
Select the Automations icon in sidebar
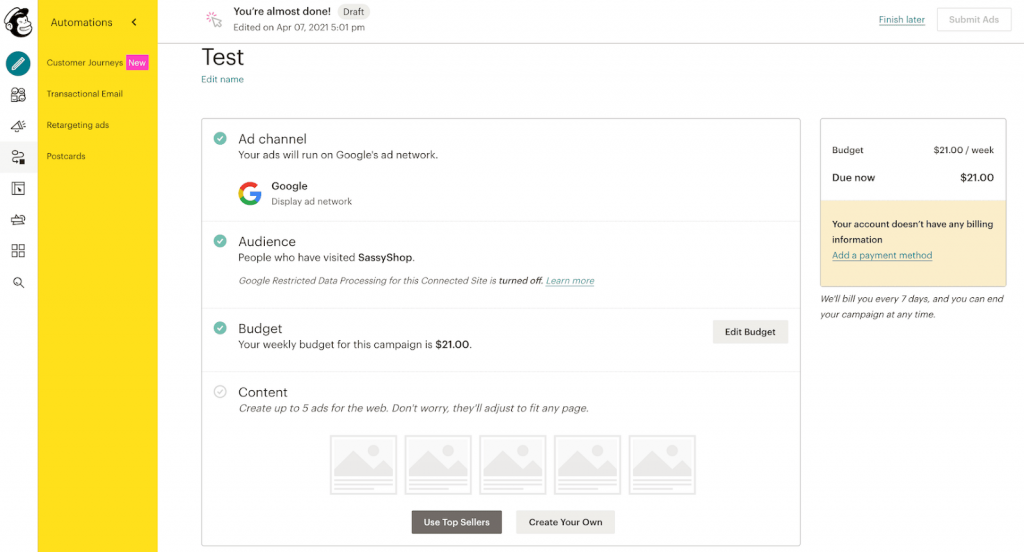(x=18, y=157)
